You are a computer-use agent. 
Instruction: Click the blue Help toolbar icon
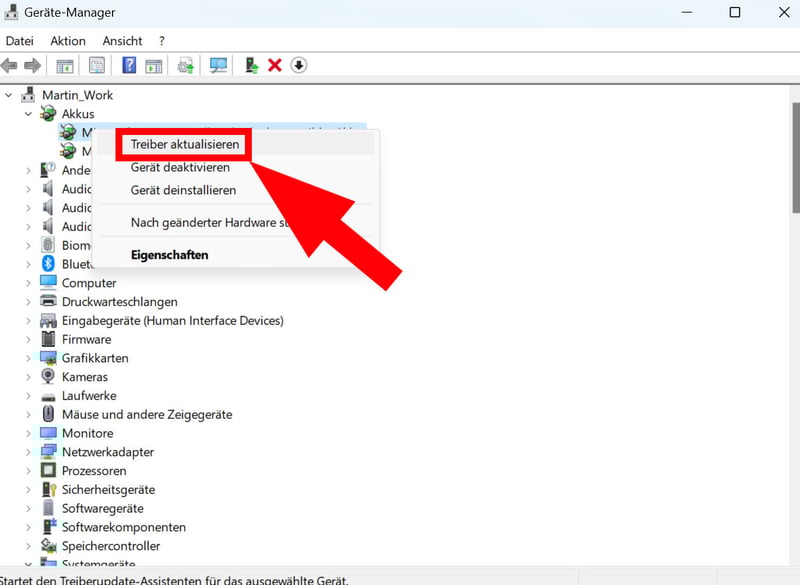click(x=129, y=66)
